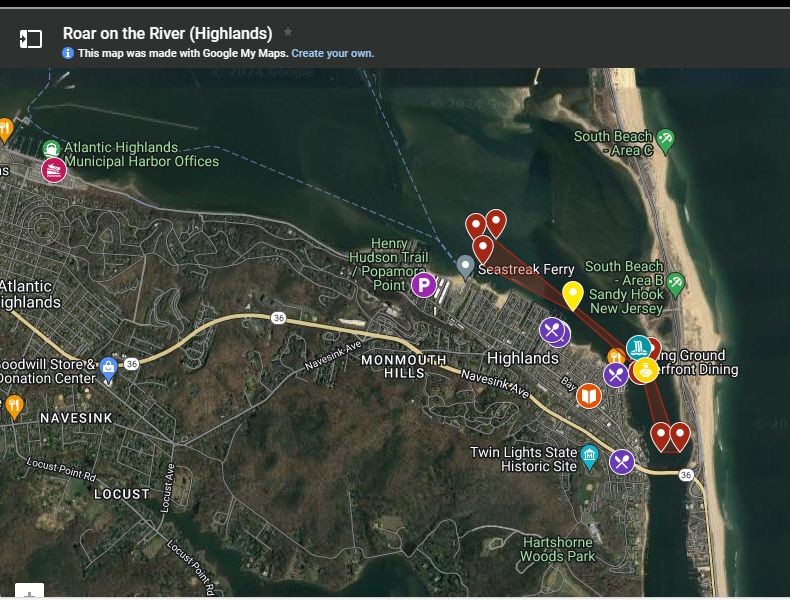Open the map legend sidebar panel
Image resolution: width=790 pixels, height=600 pixels.
point(31,39)
